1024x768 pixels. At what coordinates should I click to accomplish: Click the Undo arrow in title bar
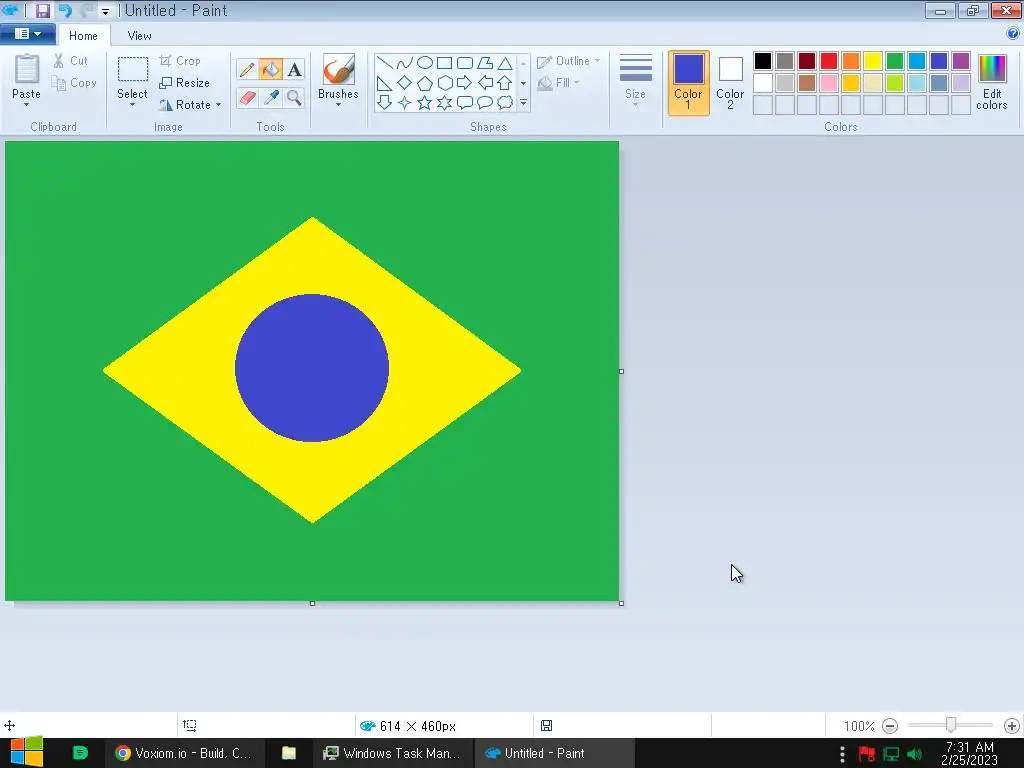[65, 10]
